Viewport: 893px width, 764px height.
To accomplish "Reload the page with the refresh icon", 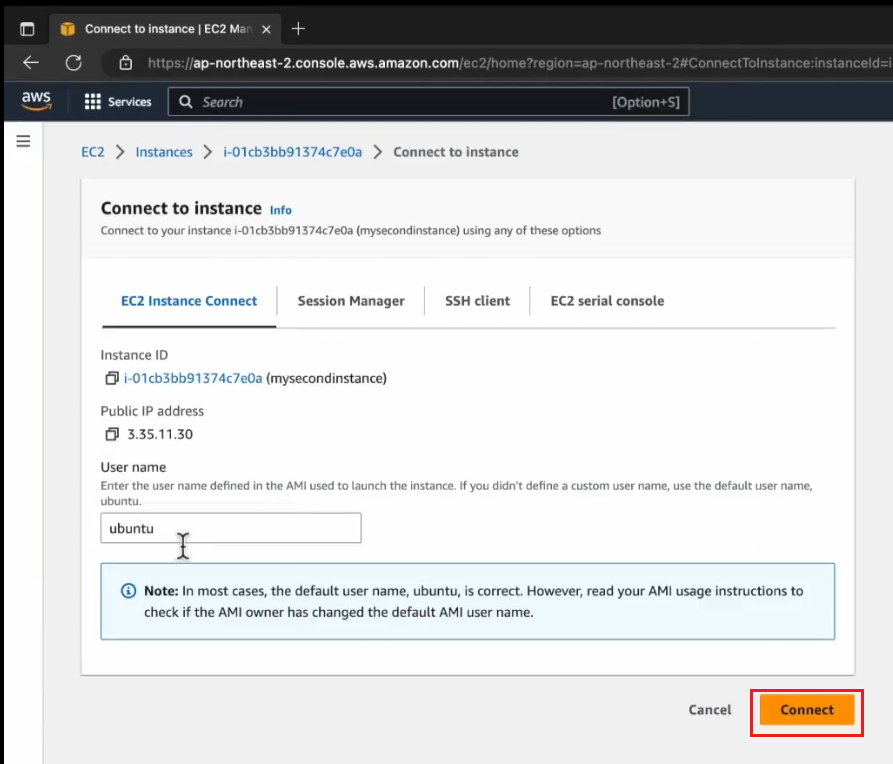I will coord(73,63).
